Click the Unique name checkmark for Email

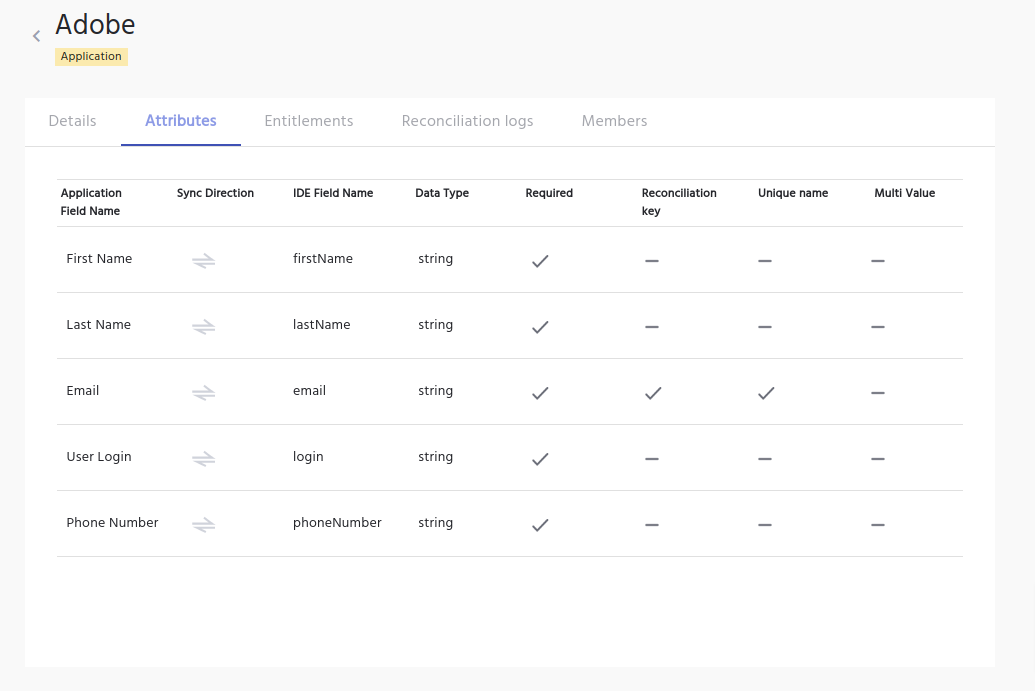[766, 393]
